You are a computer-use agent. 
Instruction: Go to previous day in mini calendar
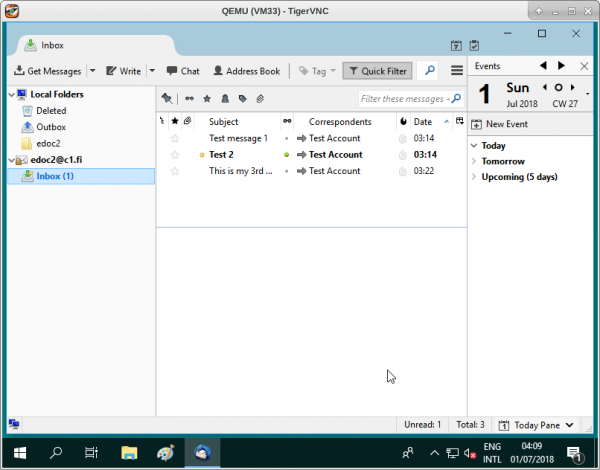545,87
